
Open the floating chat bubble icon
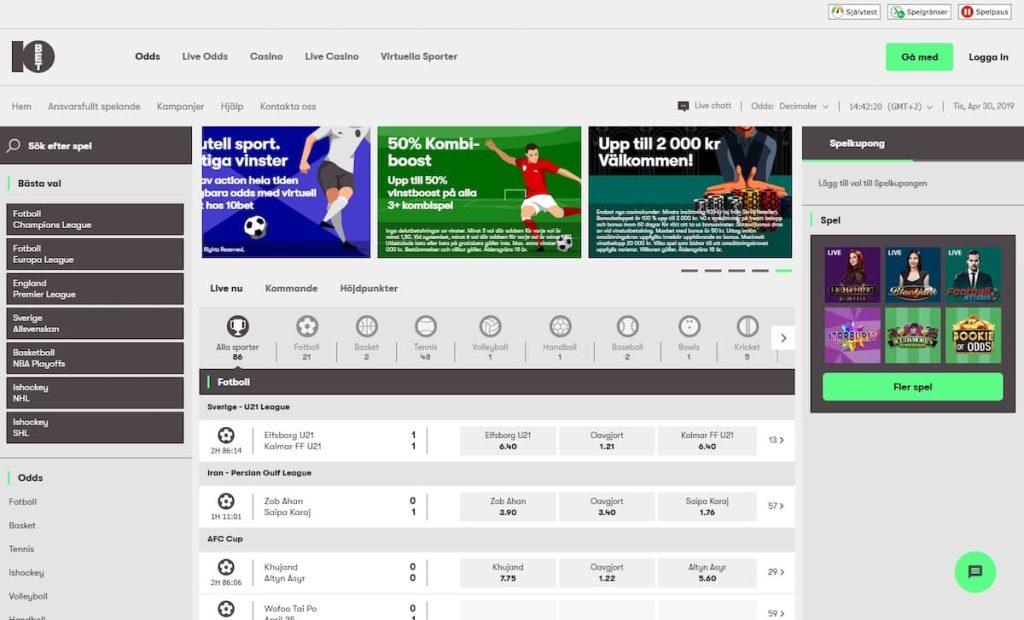pos(975,572)
